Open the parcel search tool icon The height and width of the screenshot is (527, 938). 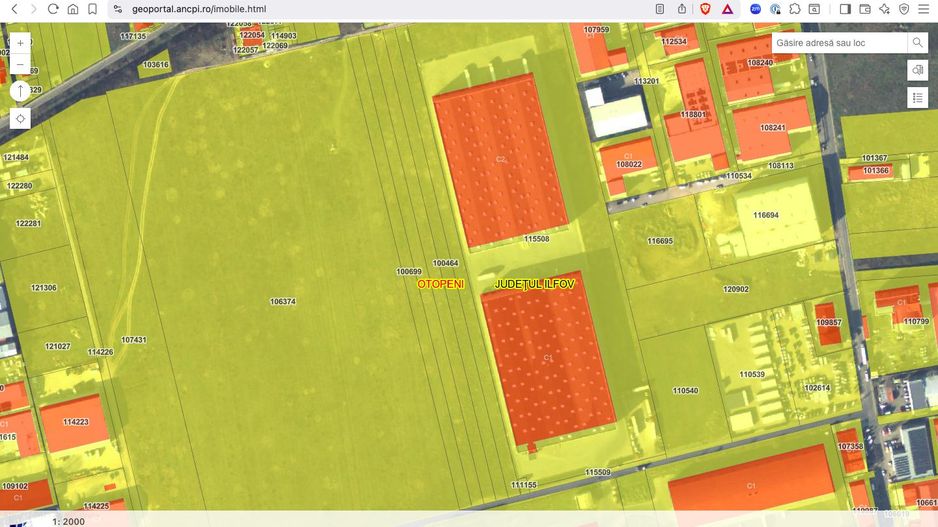(917, 70)
